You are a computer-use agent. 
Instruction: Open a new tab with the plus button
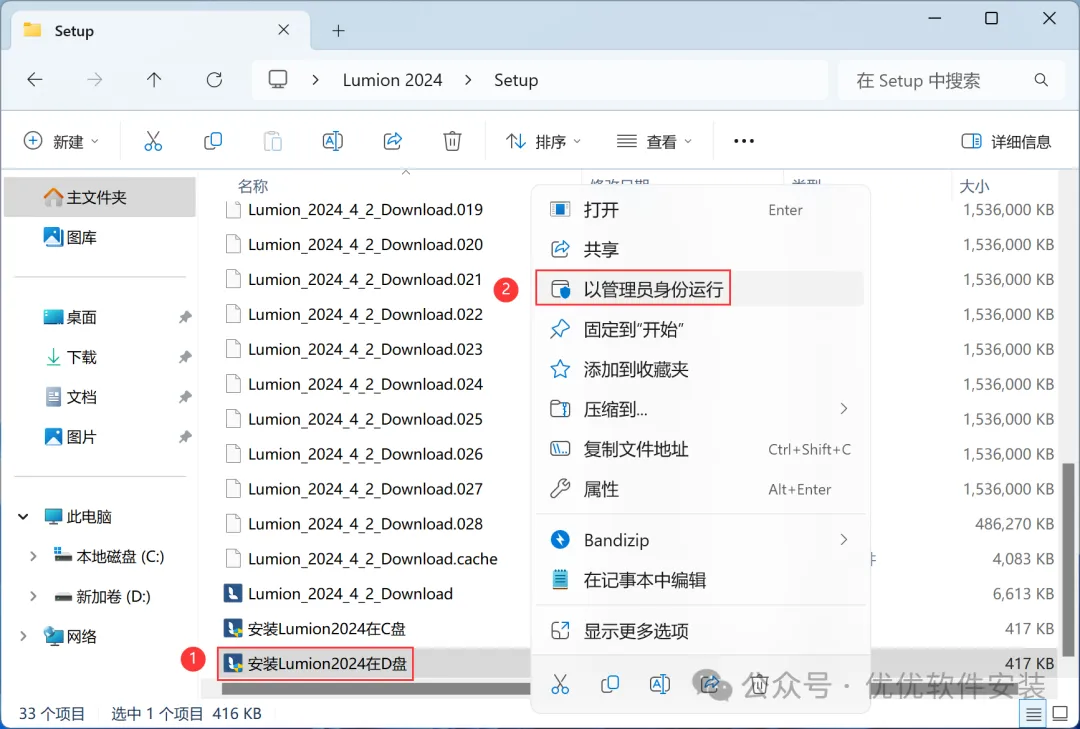click(x=338, y=30)
